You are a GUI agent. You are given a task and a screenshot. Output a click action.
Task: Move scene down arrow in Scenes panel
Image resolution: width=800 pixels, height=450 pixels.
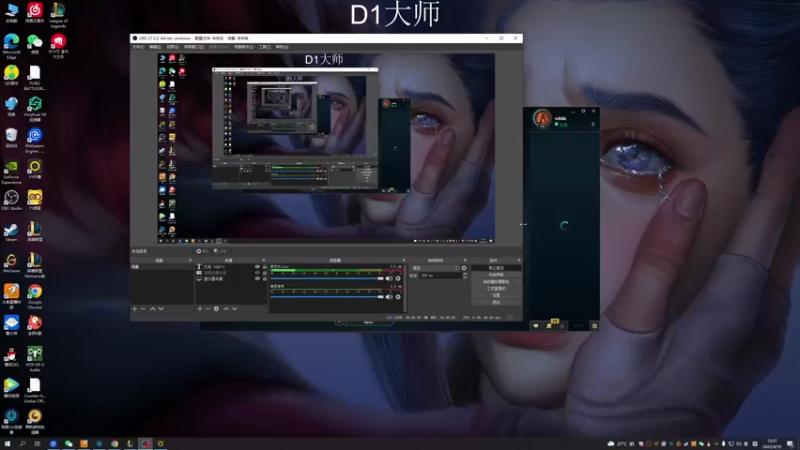[161, 309]
